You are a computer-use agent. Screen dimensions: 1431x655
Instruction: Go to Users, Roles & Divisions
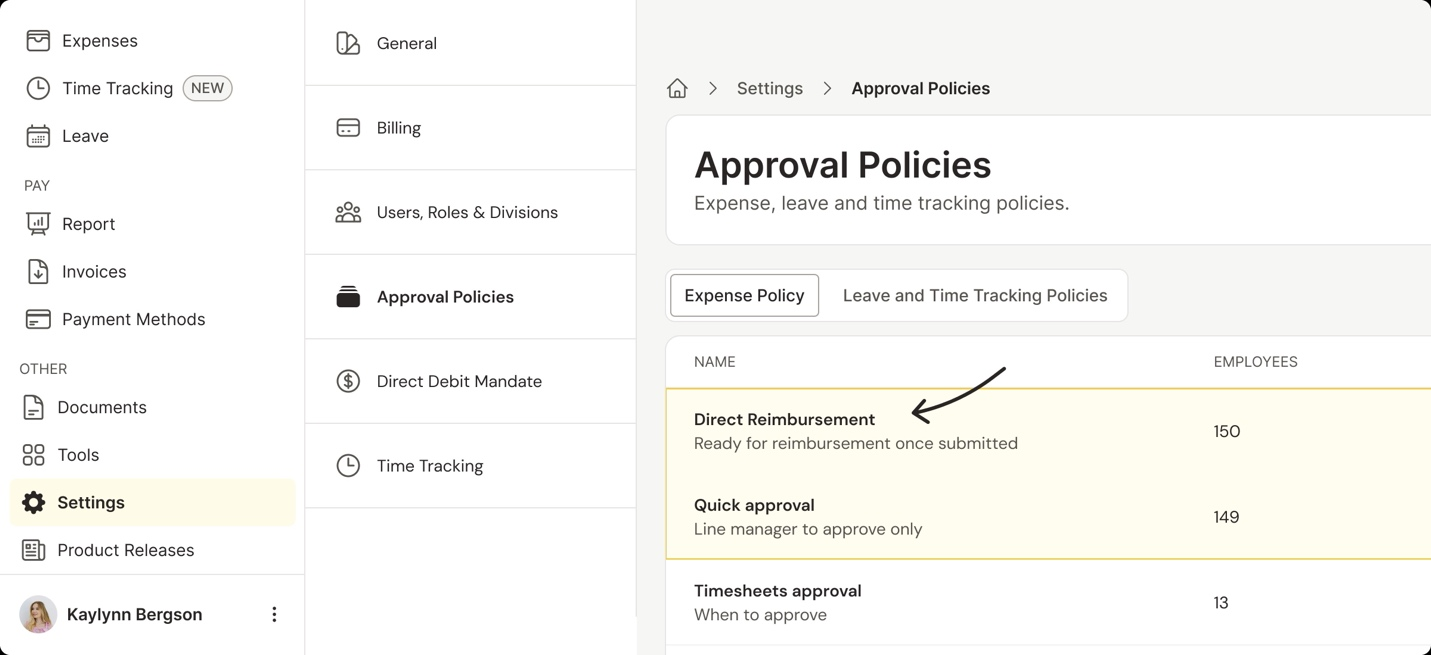coord(466,212)
